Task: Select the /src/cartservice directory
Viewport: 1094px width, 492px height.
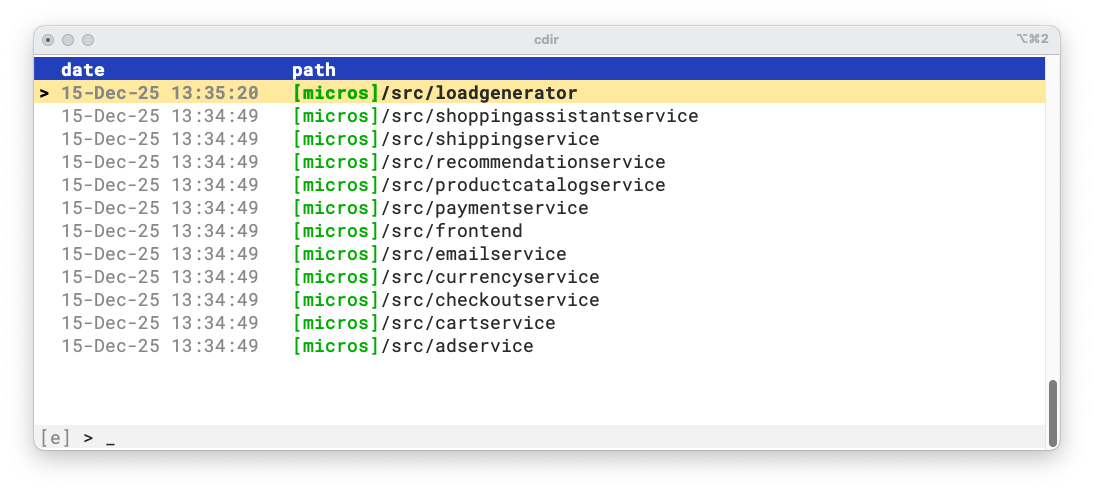Action: pyautogui.click(x=468, y=323)
